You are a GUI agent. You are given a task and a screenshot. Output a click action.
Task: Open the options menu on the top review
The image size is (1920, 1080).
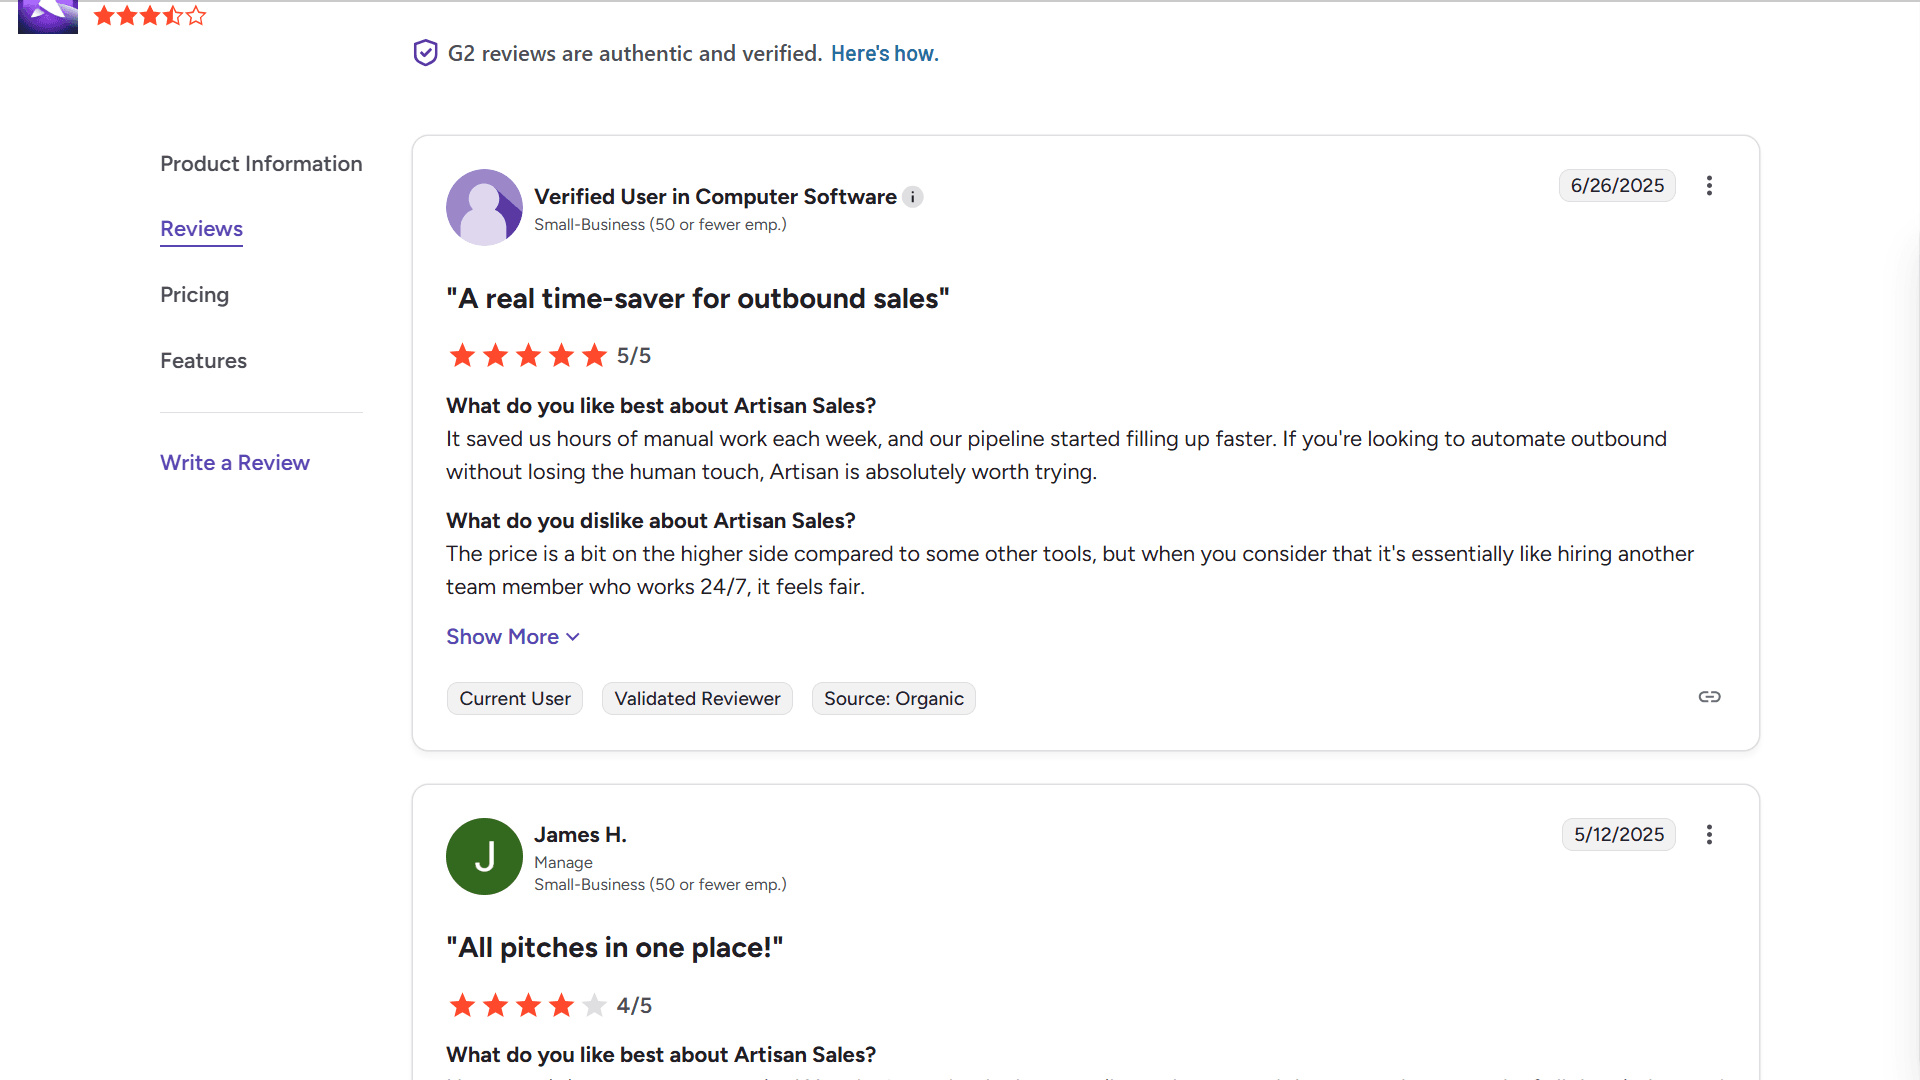(1708, 185)
